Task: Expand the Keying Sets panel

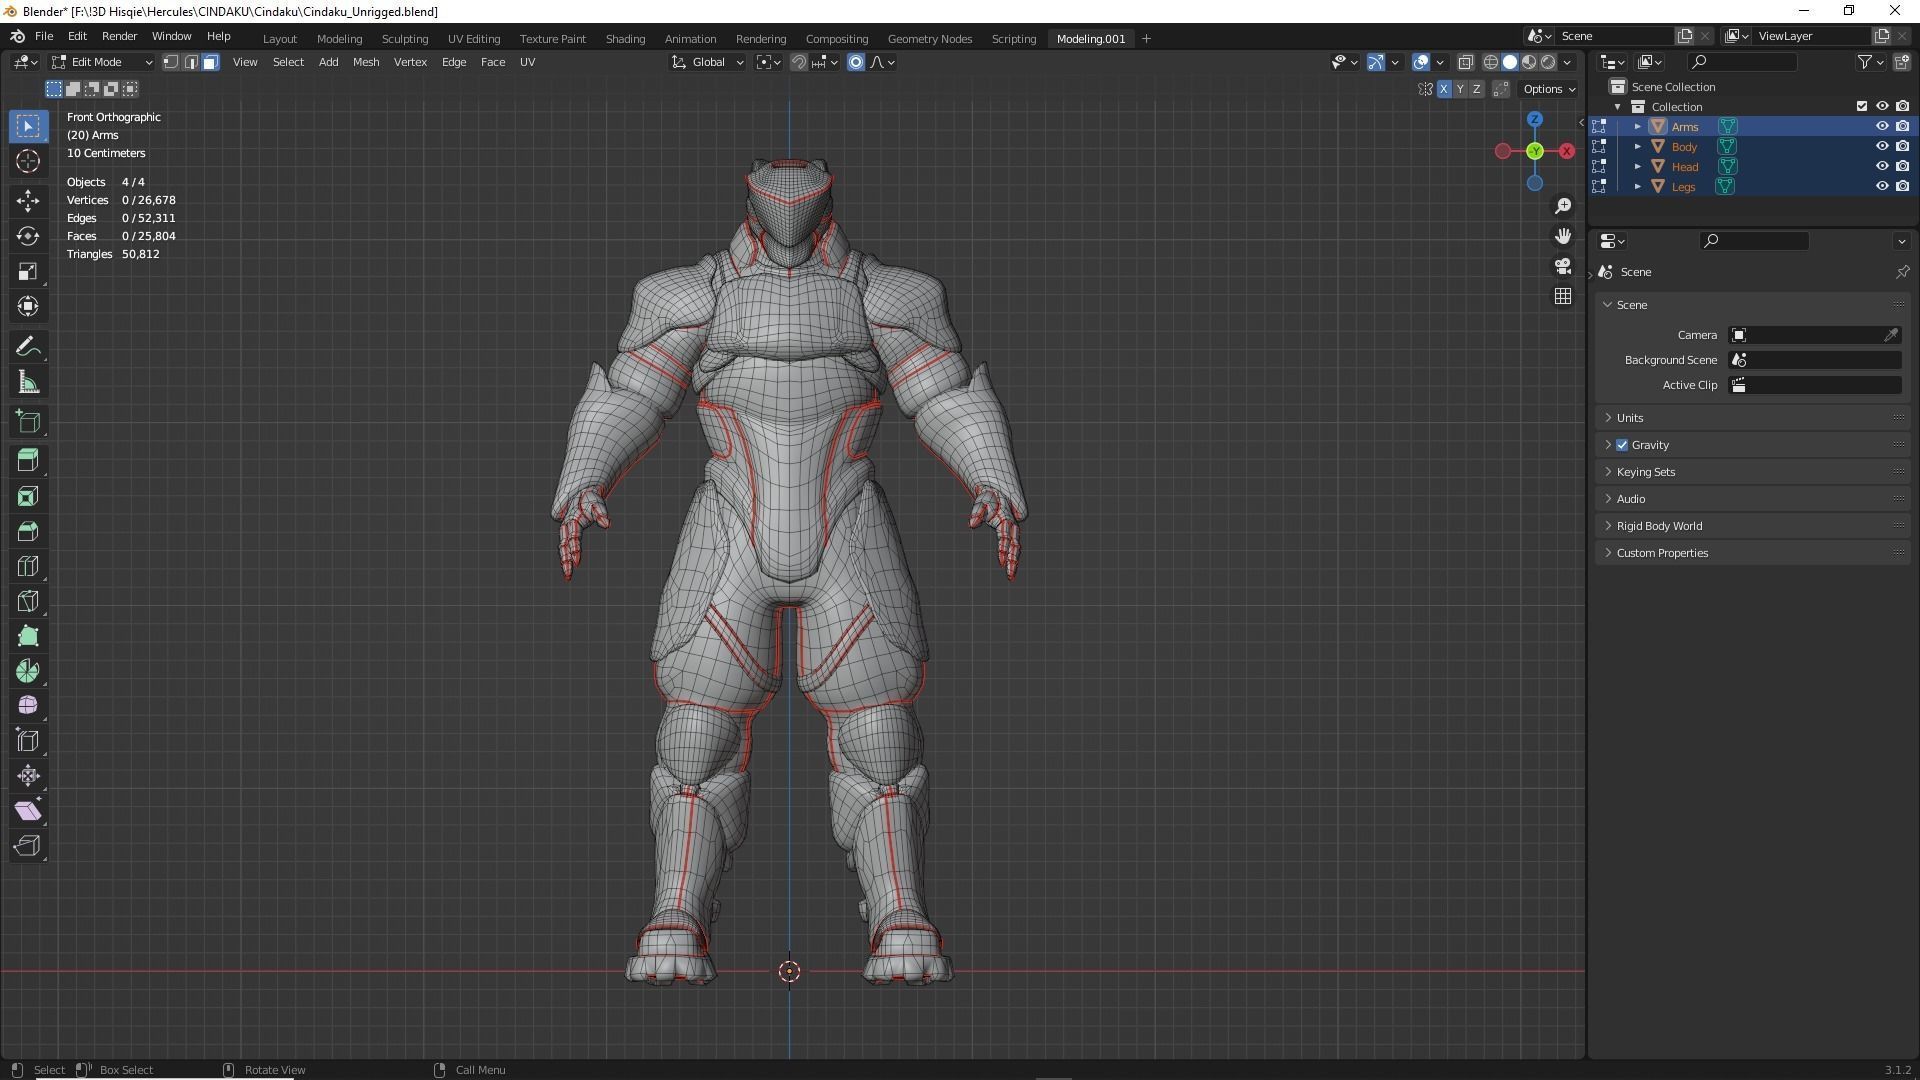Action: 1753,472
